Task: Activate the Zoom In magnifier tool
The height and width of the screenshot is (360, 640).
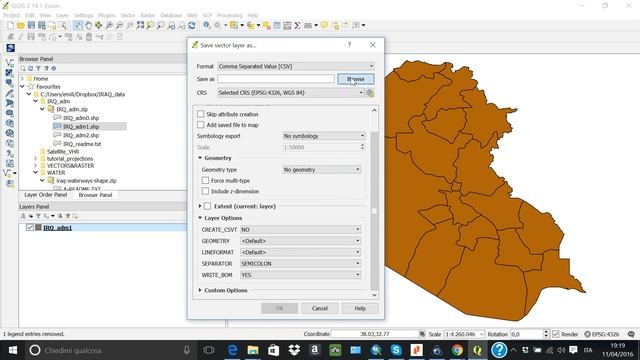Action: click(x=109, y=25)
